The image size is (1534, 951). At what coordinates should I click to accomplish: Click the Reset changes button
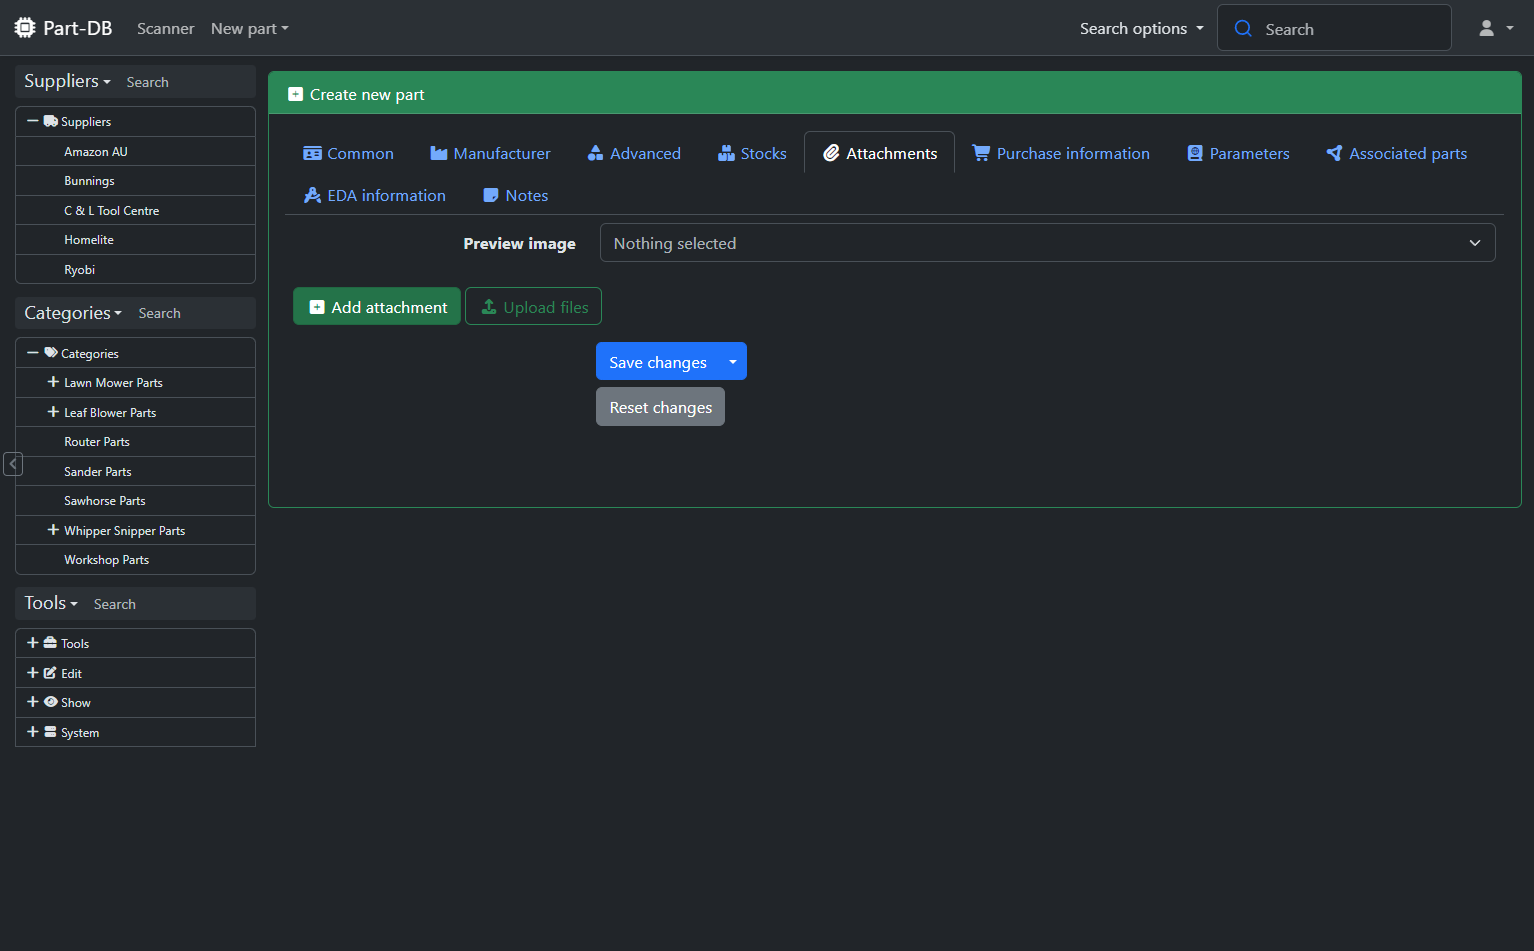[x=660, y=407]
